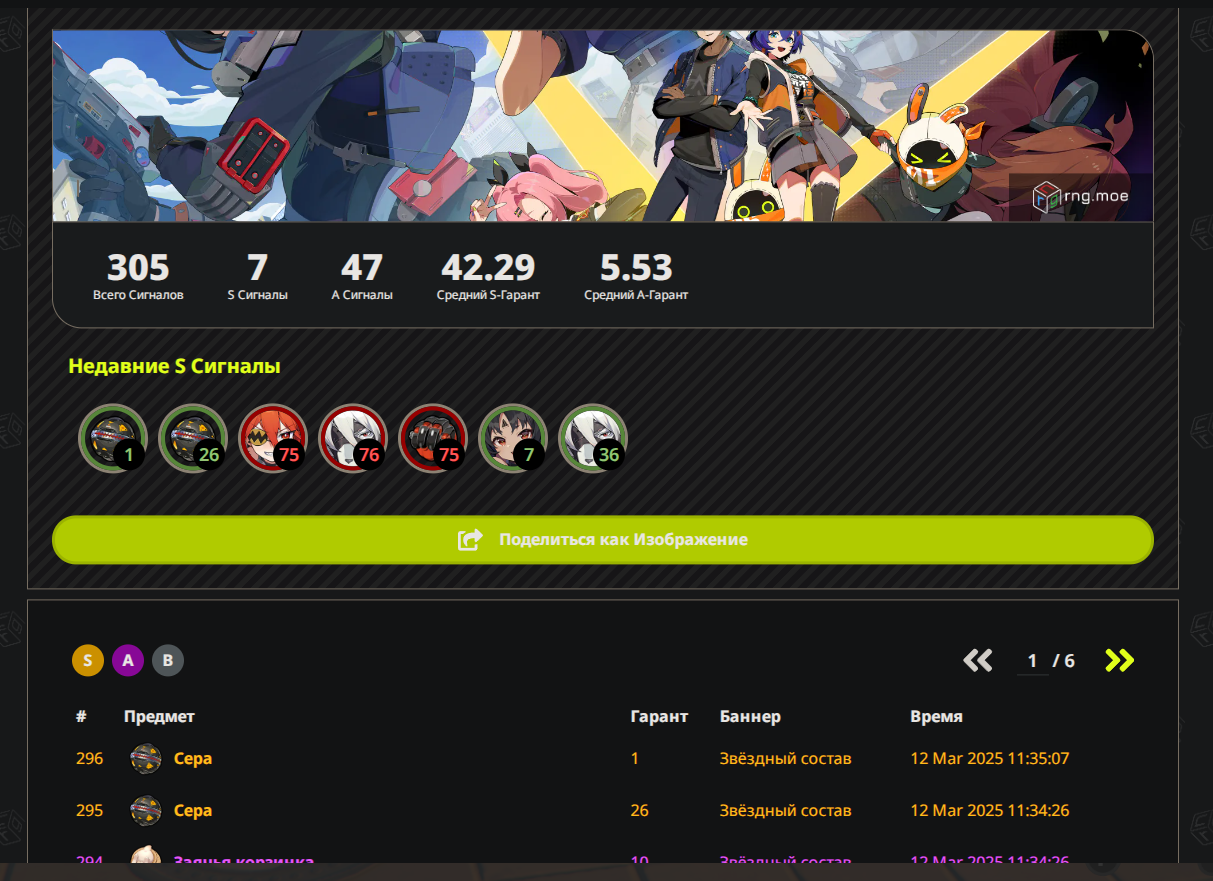This screenshot has width=1213, height=881.
Task: Open the Сера item link in row 295
Action: click(193, 810)
